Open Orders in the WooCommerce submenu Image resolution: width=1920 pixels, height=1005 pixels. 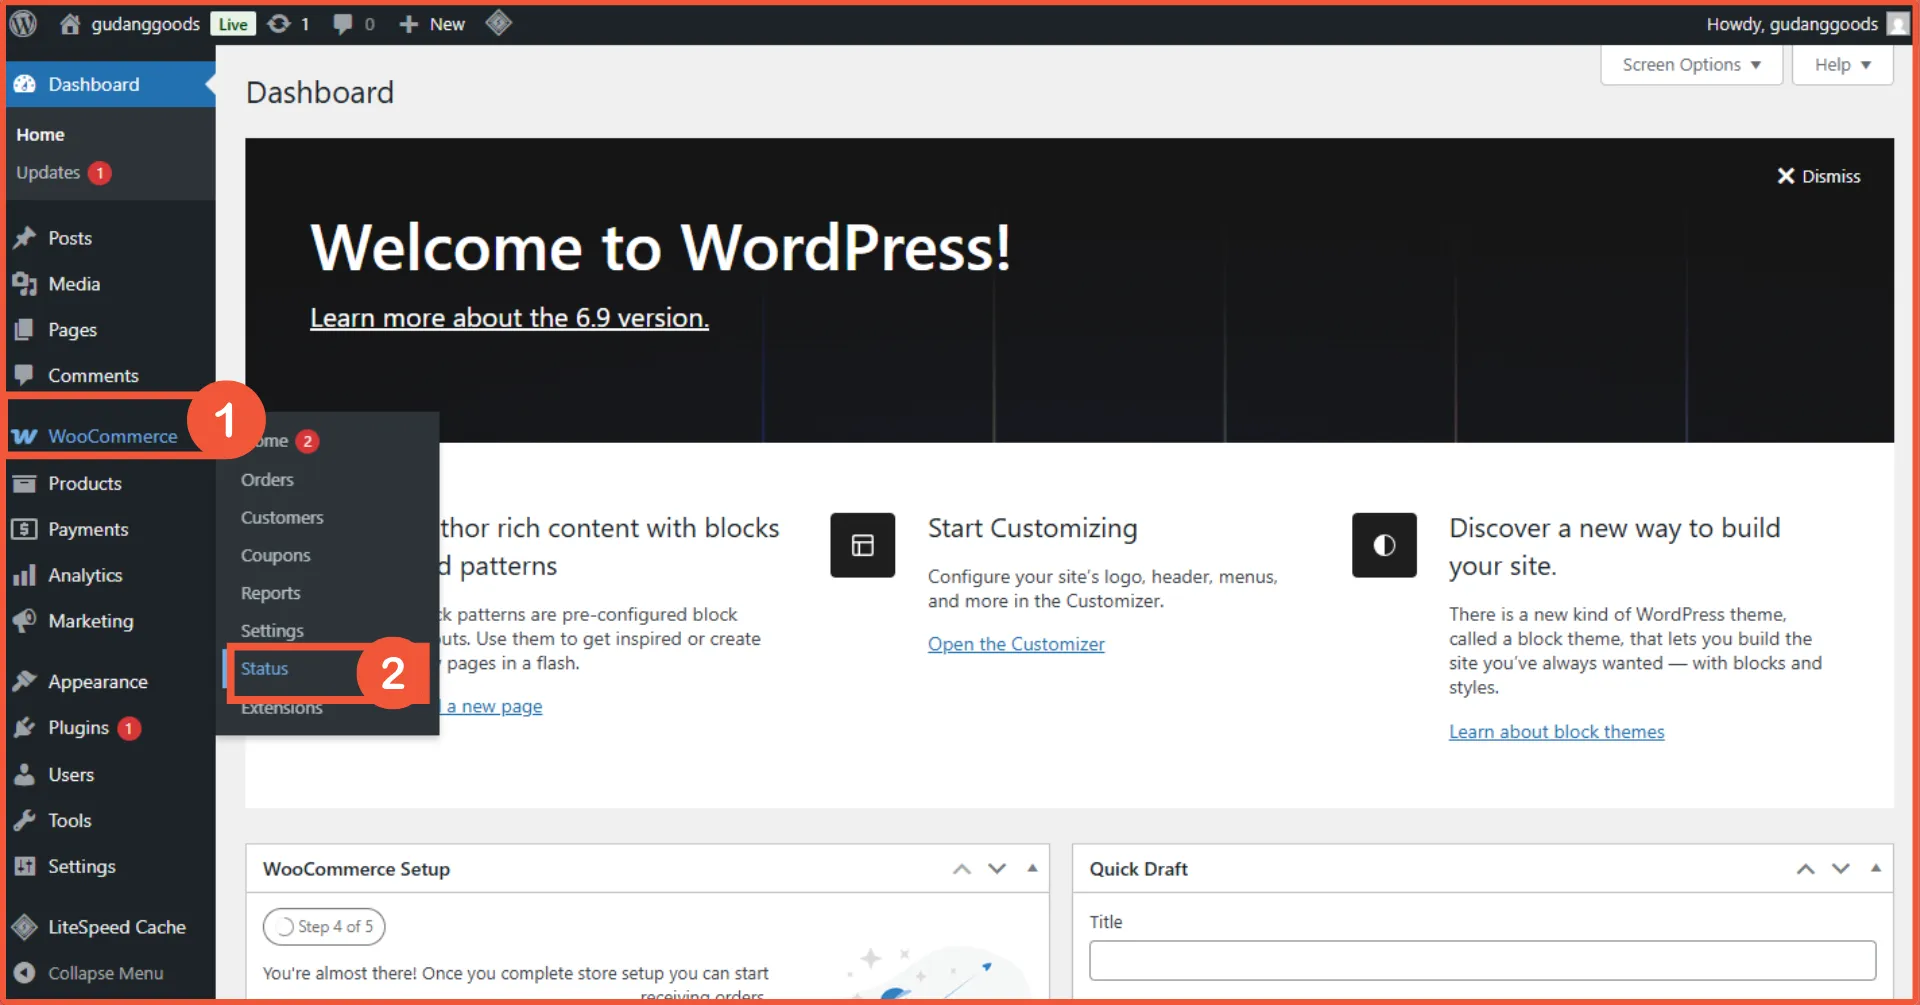point(266,479)
